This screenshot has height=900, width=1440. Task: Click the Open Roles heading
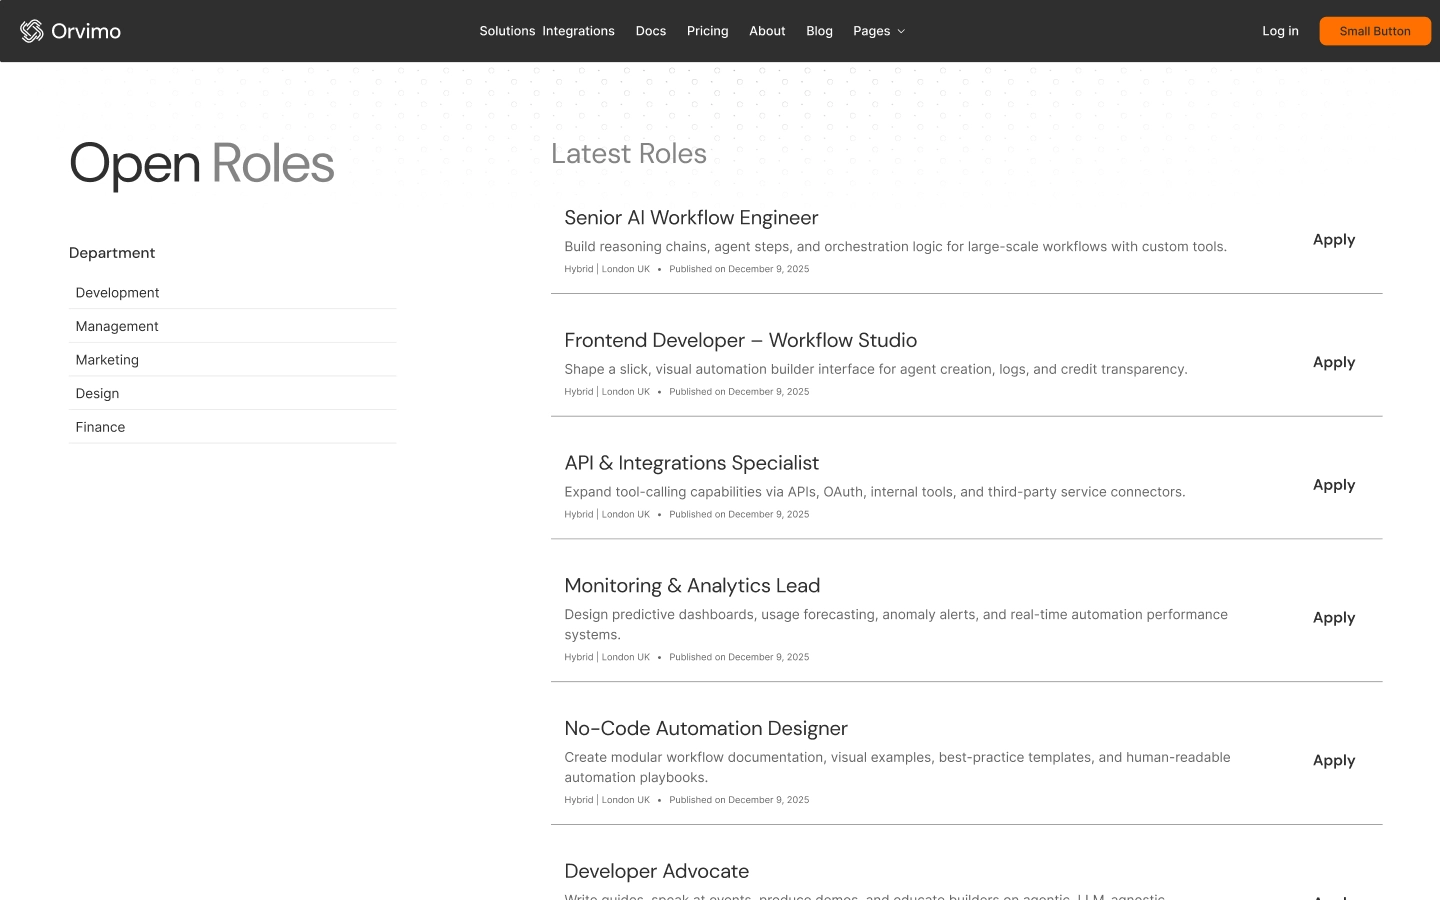(202, 163)
